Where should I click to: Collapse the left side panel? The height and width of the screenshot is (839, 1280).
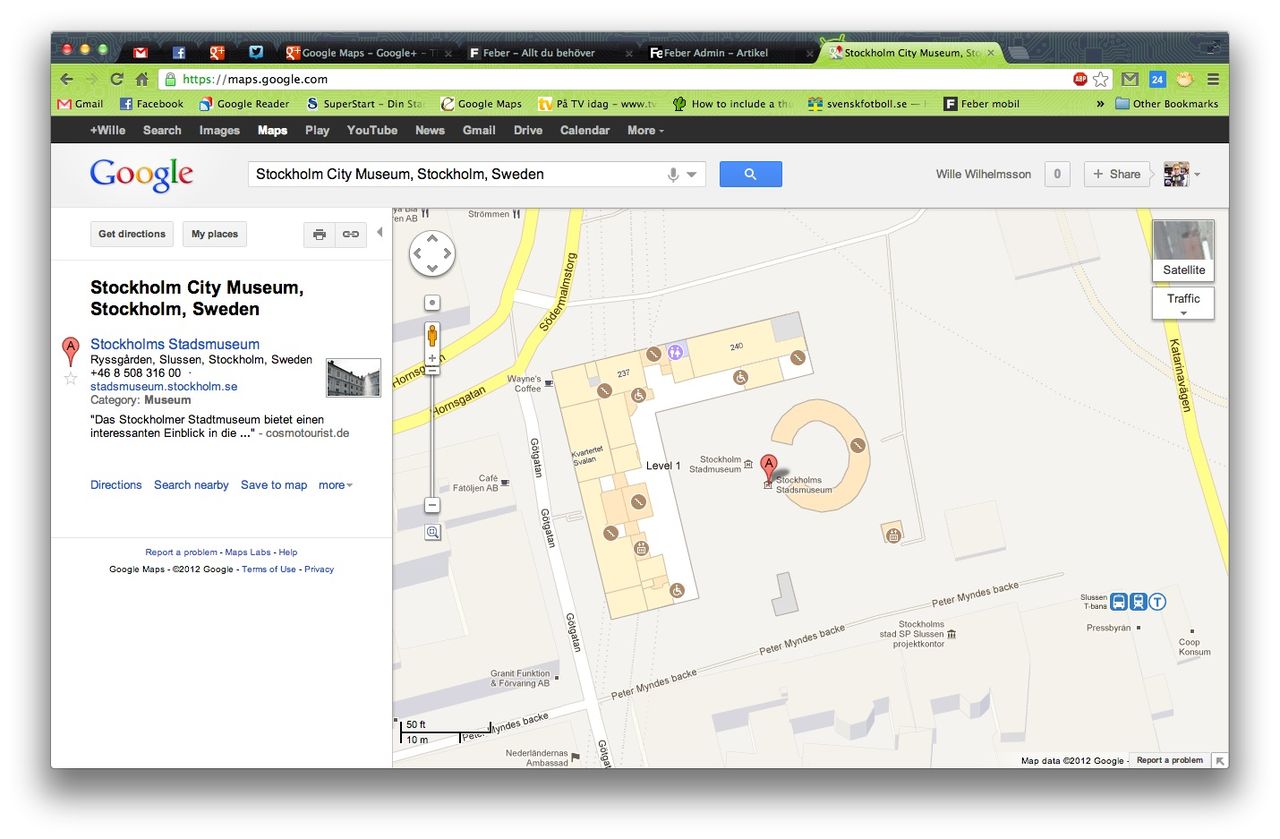[x=379, y=233]
